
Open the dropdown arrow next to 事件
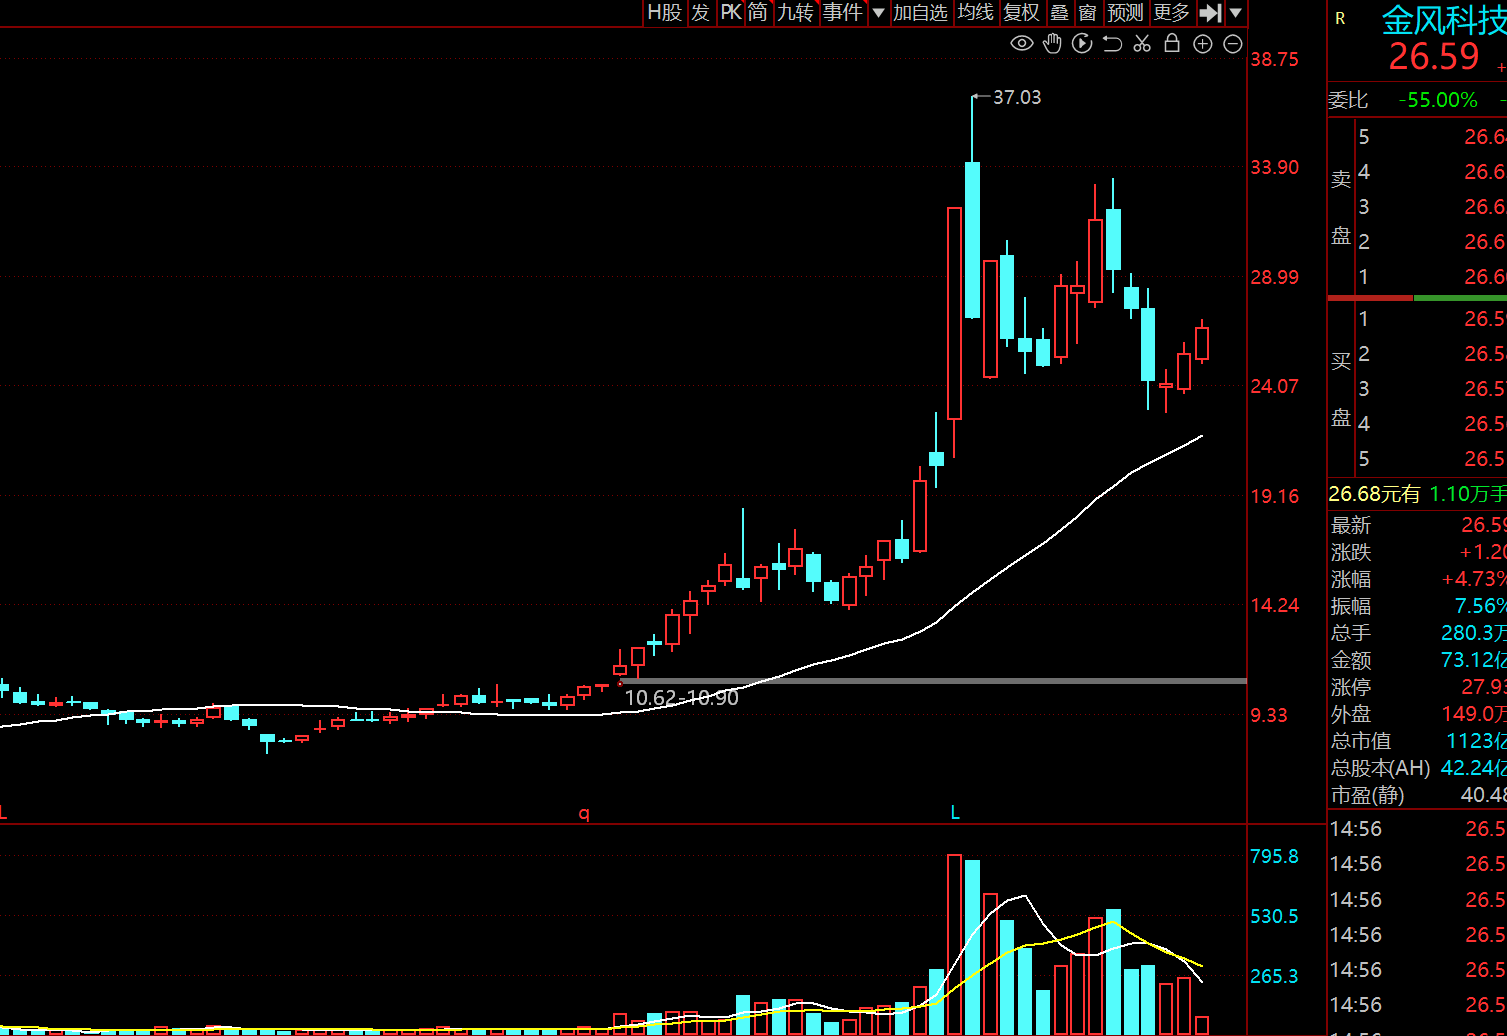click(x=878, y=13)
